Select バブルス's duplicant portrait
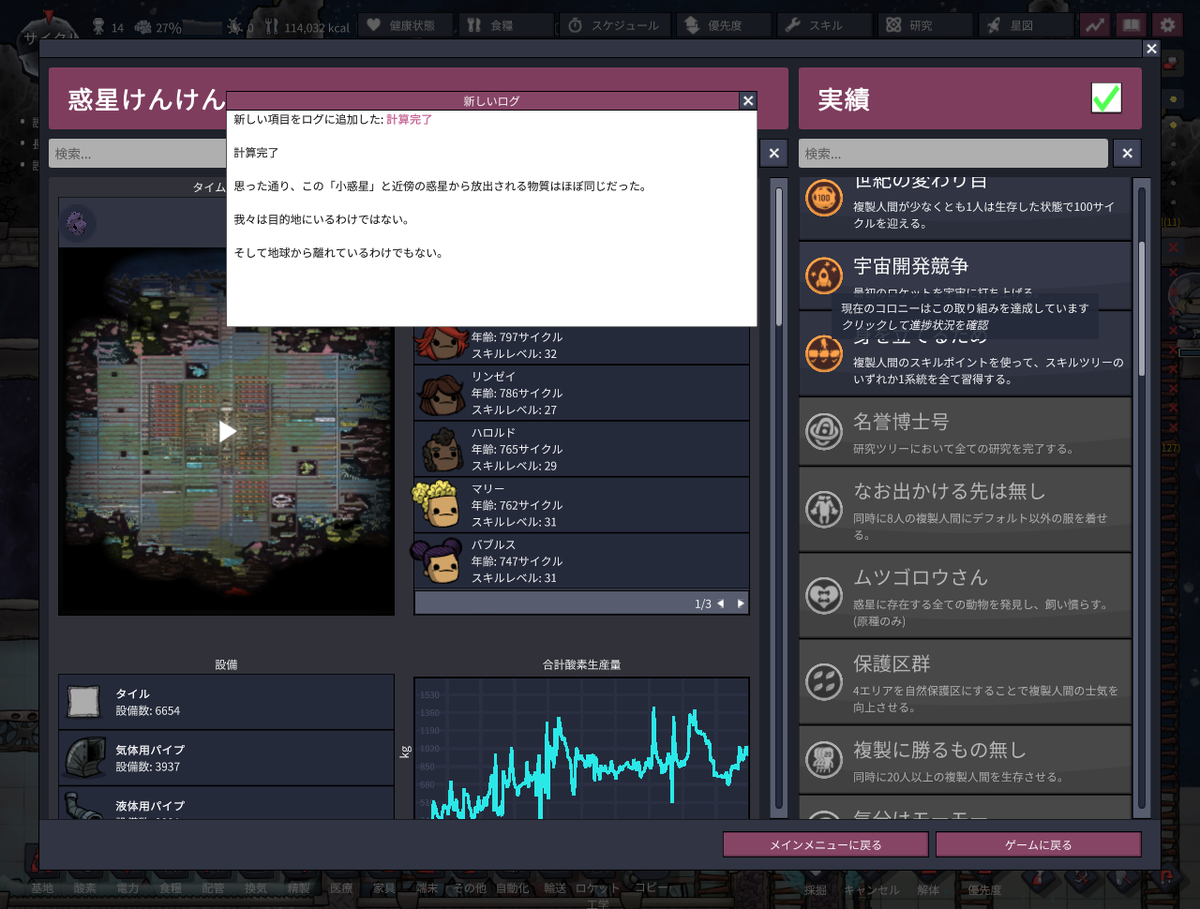This screenshot has width=1200, height=909. click(x=439, y=561)
